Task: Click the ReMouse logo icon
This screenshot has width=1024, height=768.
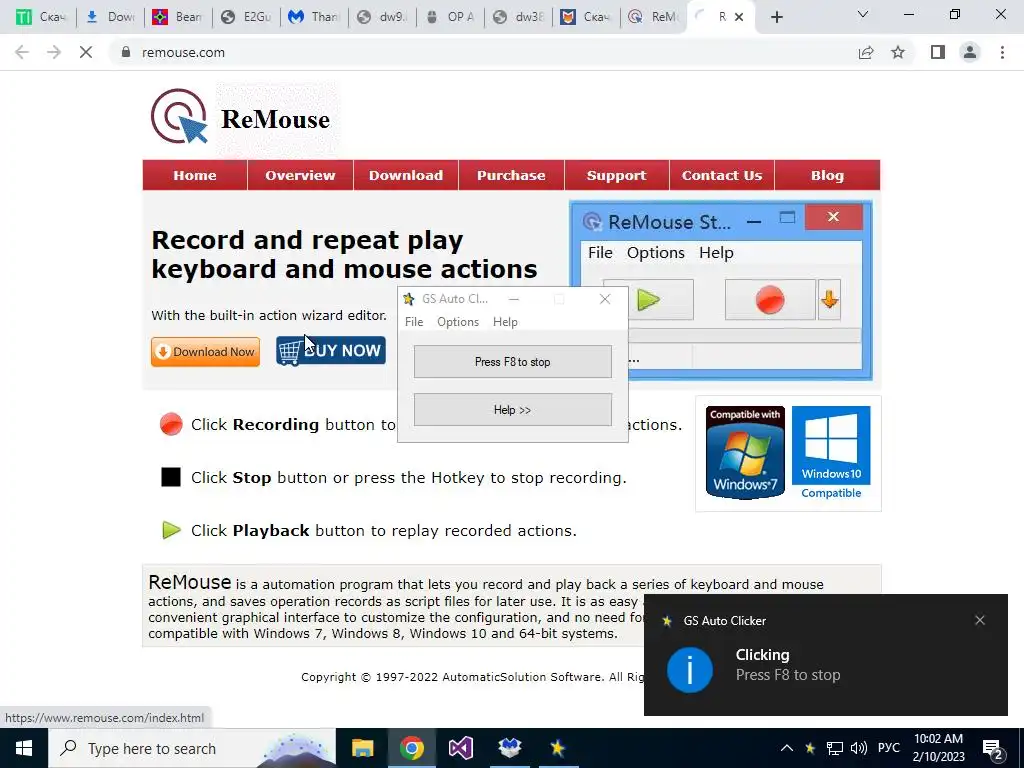Action: tap(180, 116)
